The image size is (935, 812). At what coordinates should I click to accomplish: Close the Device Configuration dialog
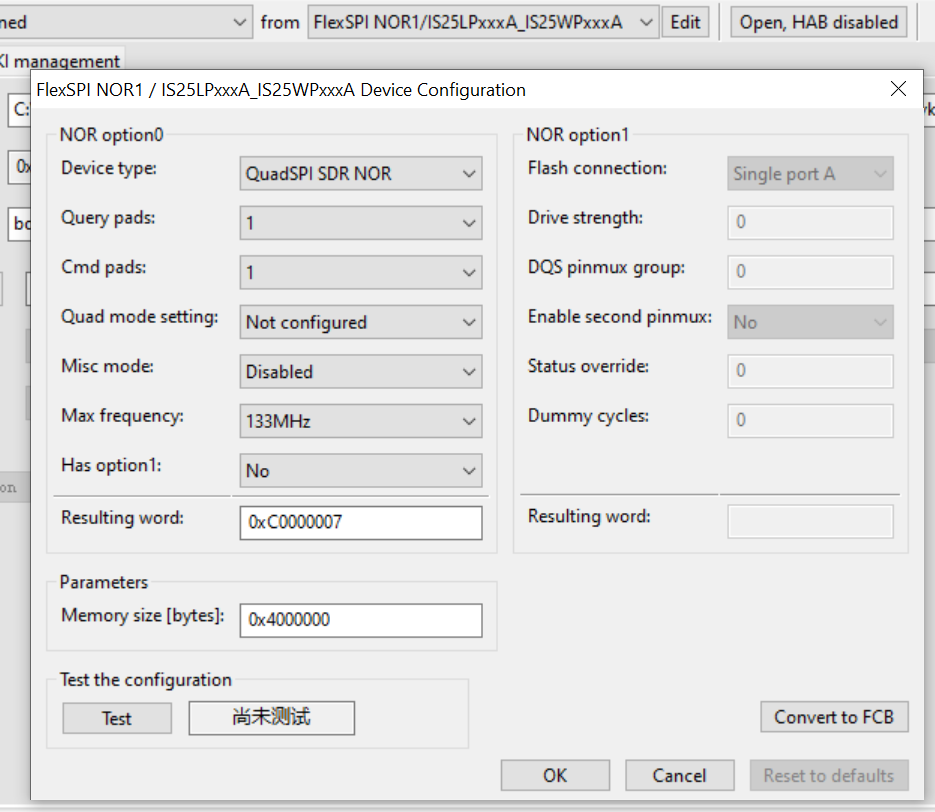pyautogui.click(x=898, y=88)
